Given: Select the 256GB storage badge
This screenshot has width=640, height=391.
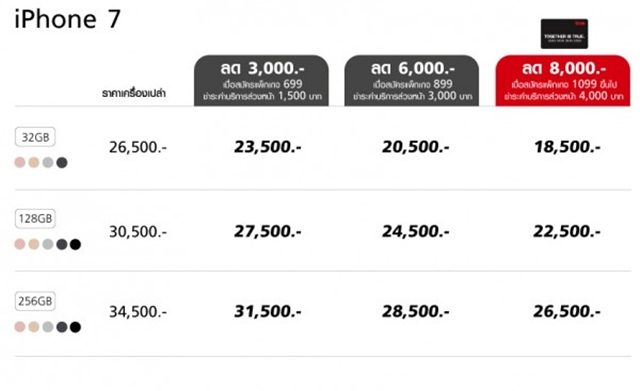Looking at the screenshot, I should (35, 301).
